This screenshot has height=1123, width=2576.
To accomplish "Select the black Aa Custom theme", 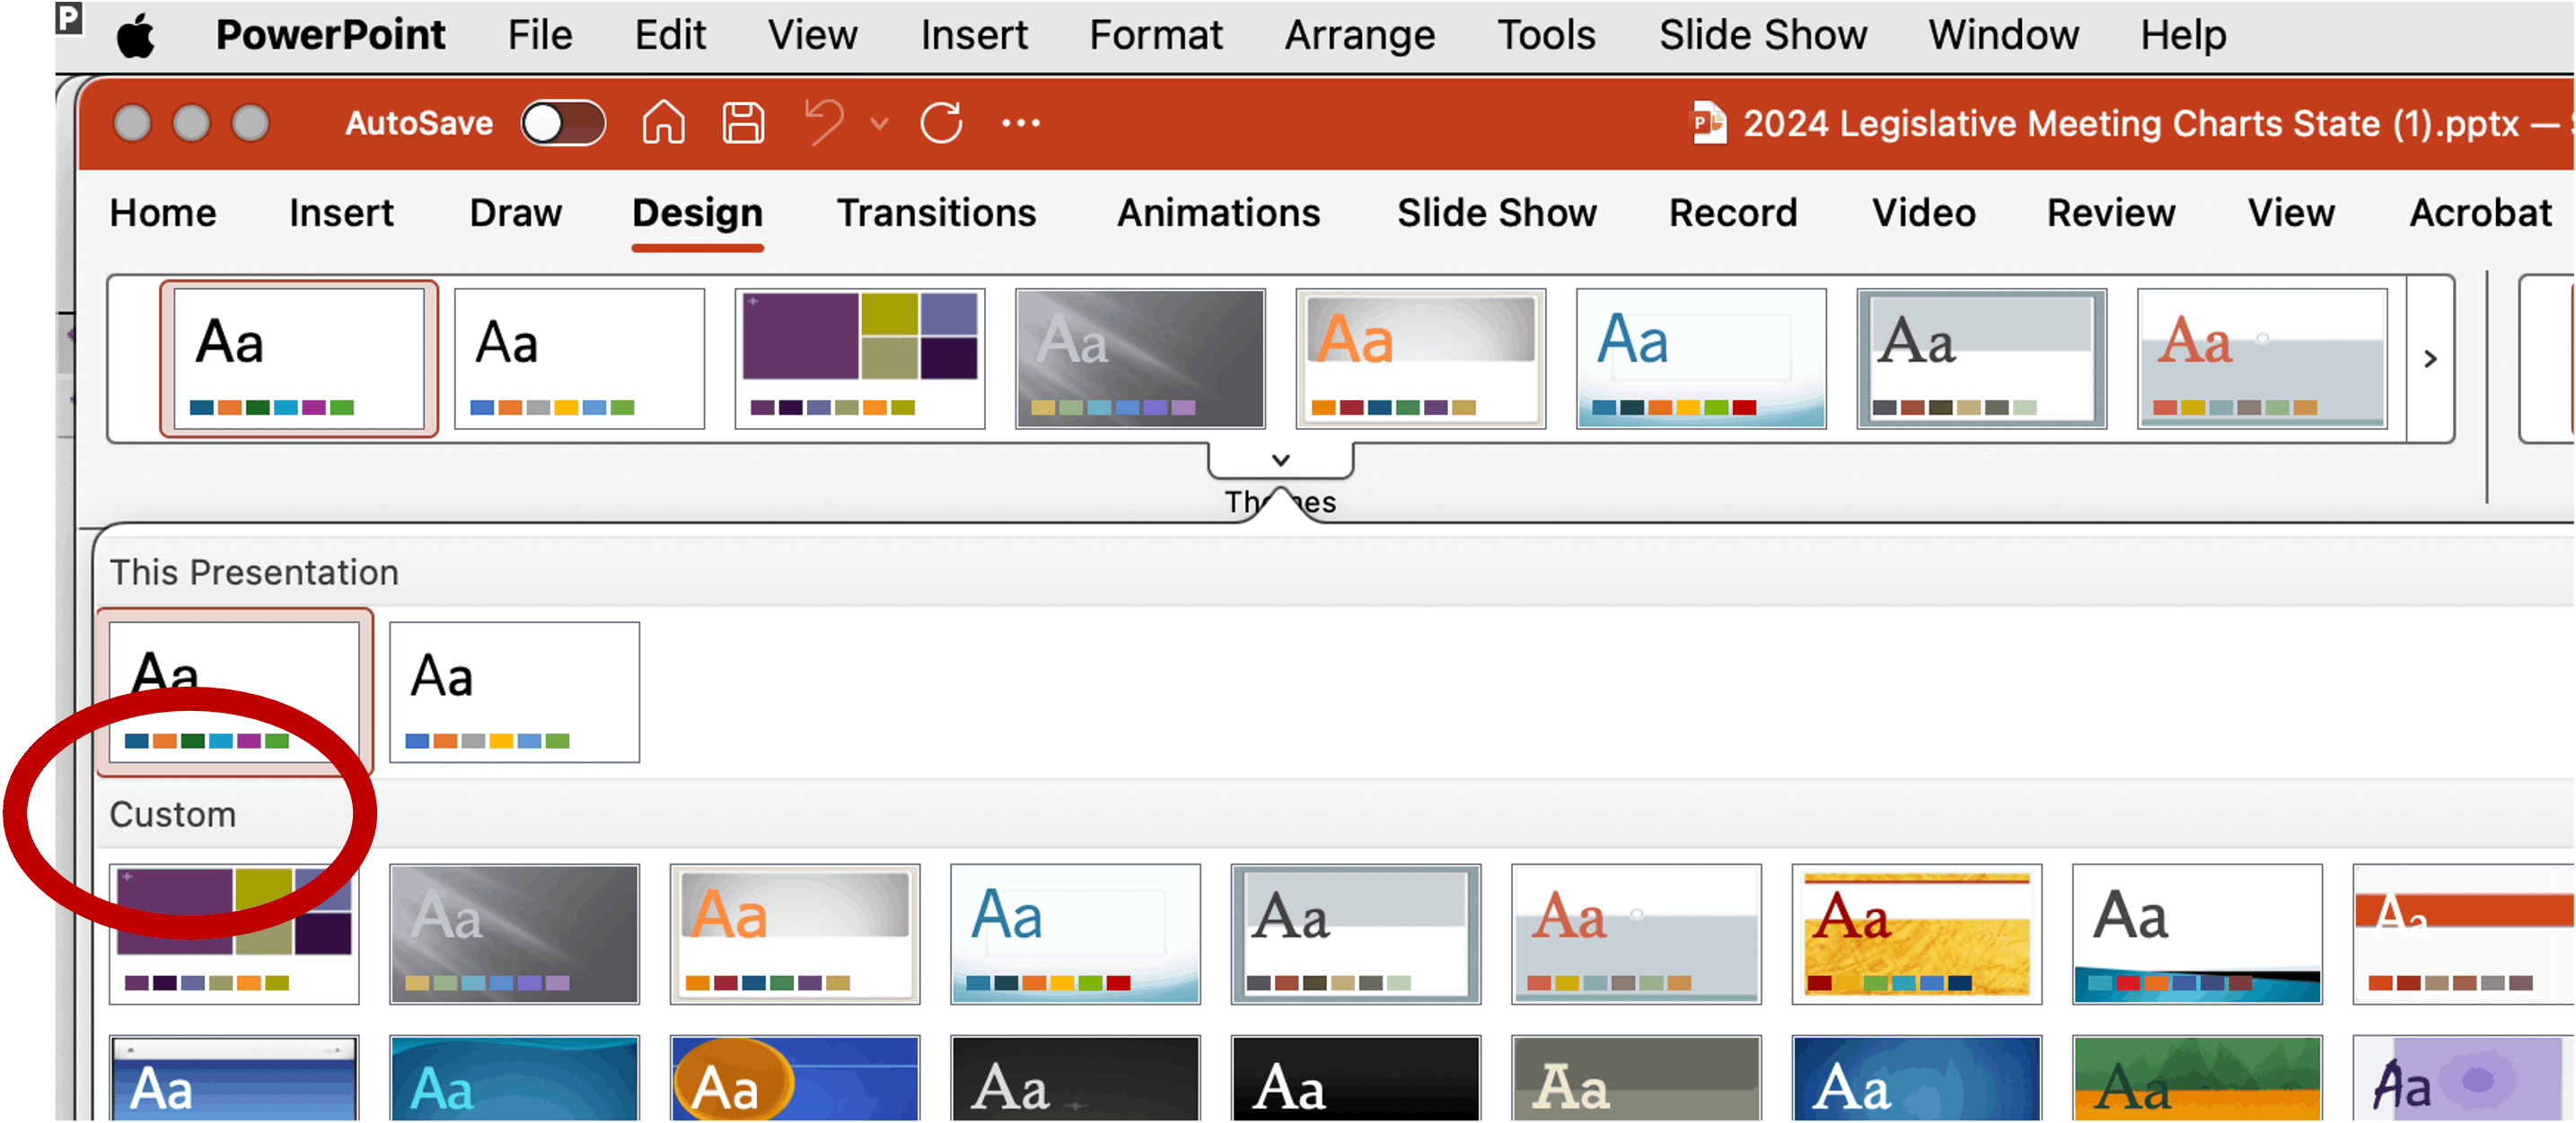I will click(x=1355, y=1078).
